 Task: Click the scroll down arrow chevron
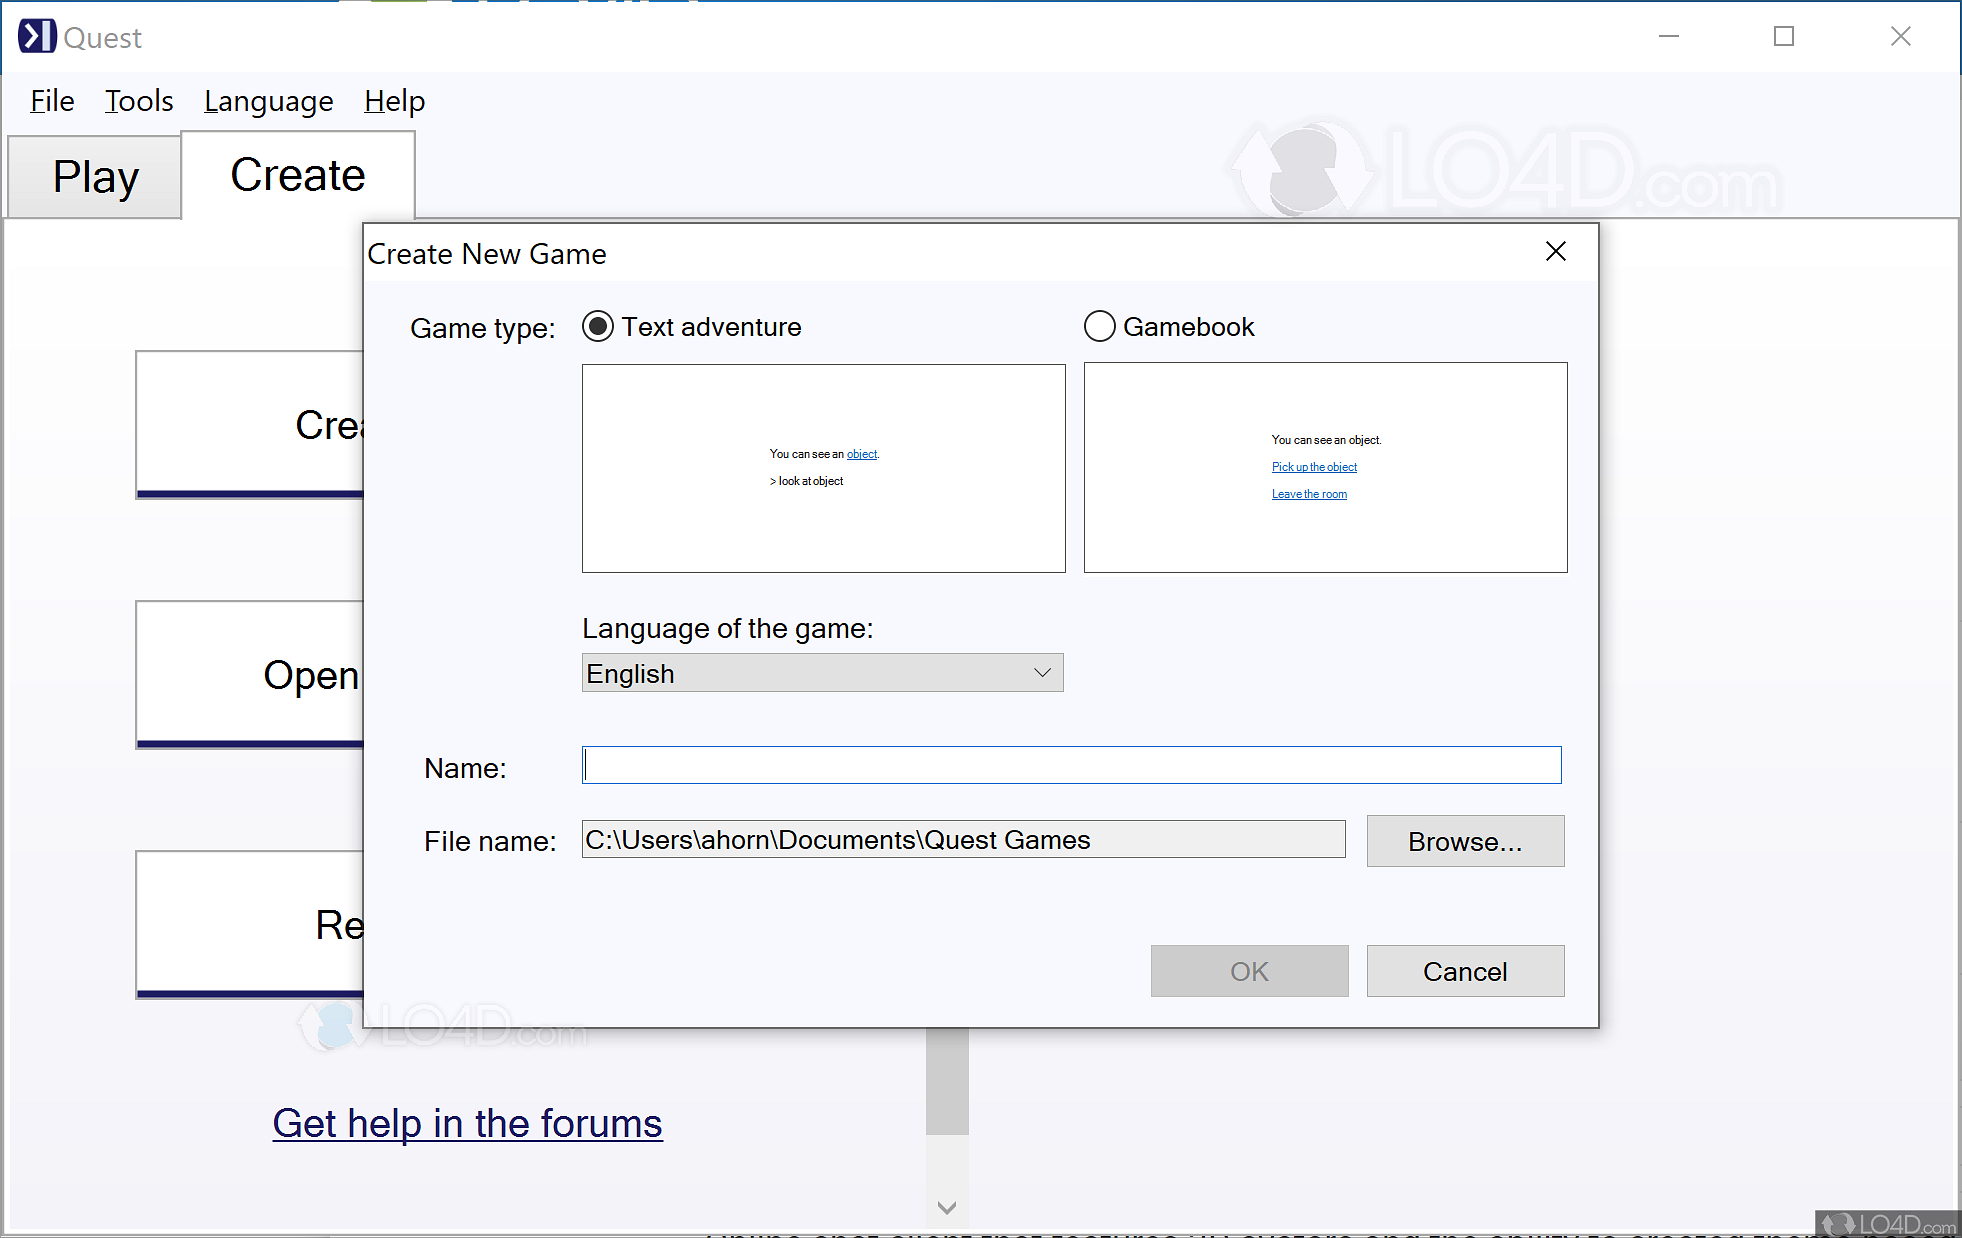(x=947, y=1207)
